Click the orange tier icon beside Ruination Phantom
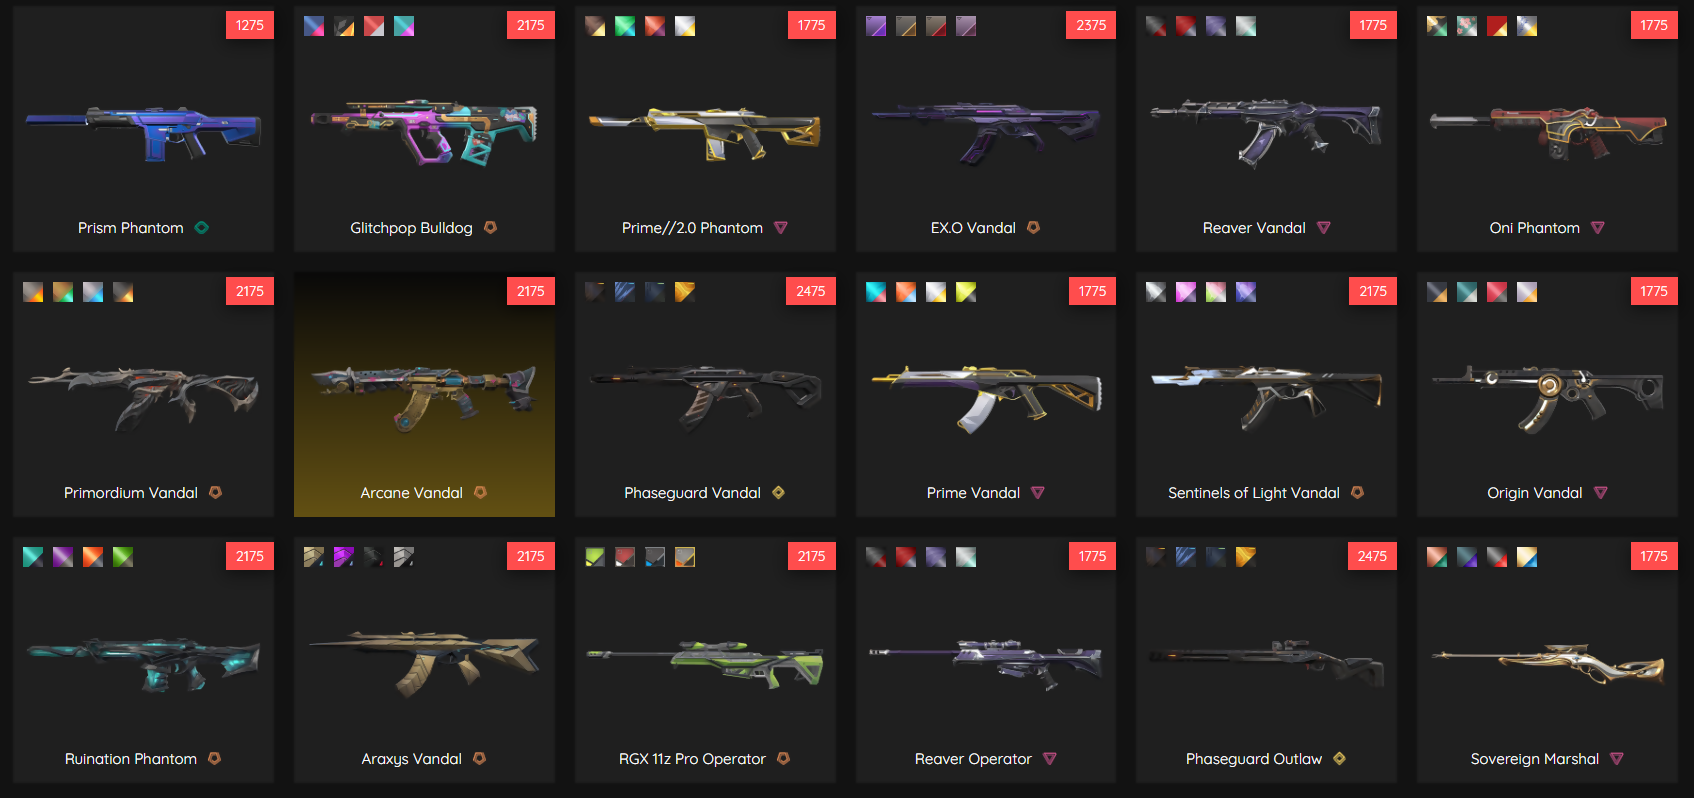Viewport: 1694px width, 798px height. (x=214, y=759)
